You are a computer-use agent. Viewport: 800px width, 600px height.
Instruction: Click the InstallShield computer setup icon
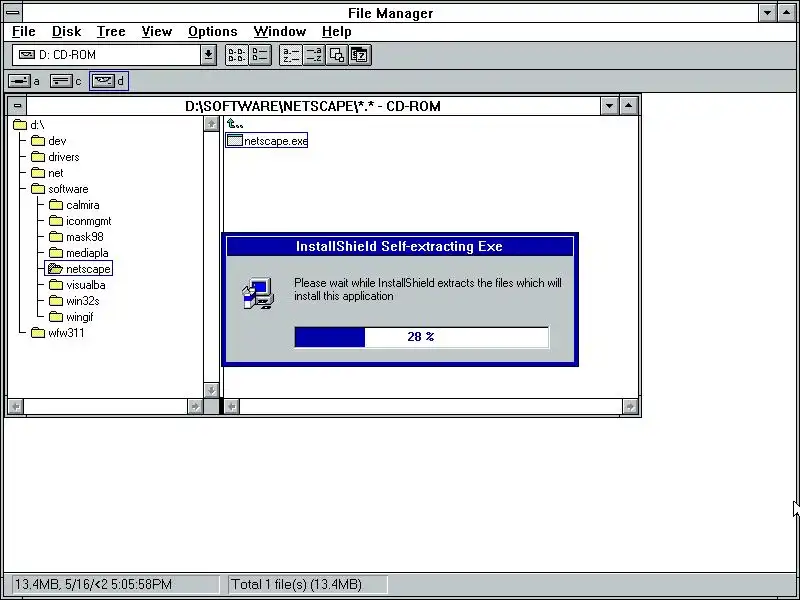coord(258,293)
